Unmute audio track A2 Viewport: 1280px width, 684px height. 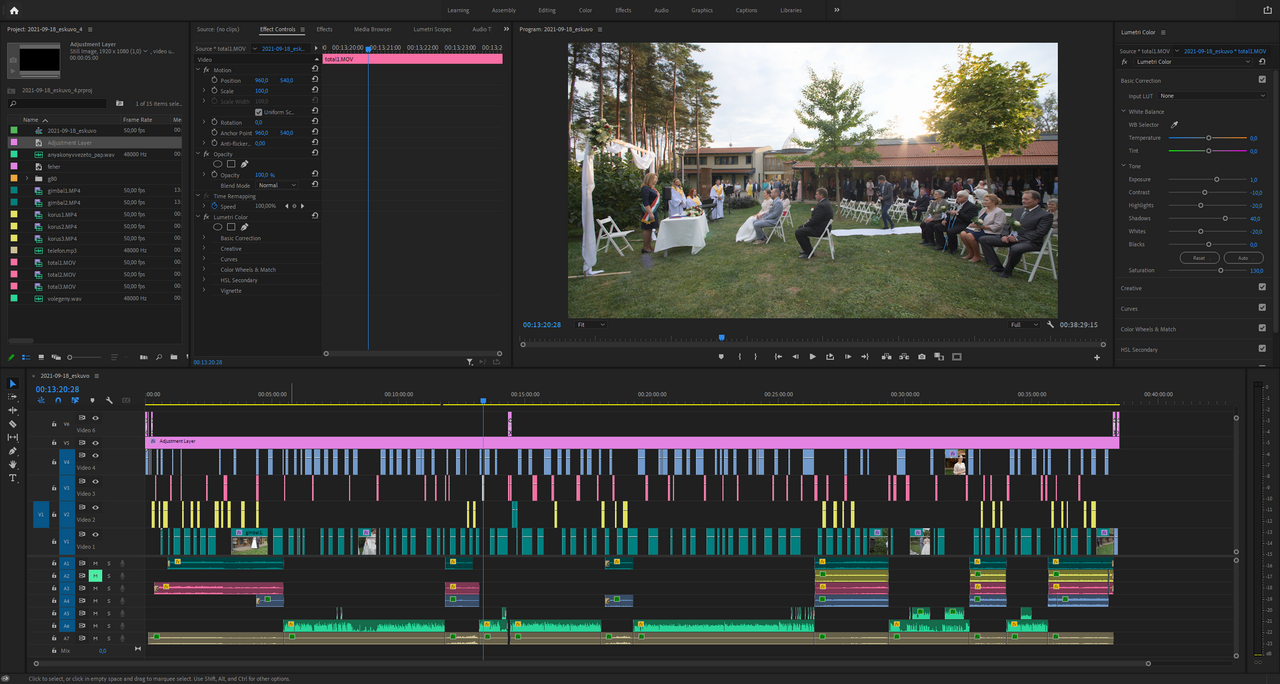95,576
